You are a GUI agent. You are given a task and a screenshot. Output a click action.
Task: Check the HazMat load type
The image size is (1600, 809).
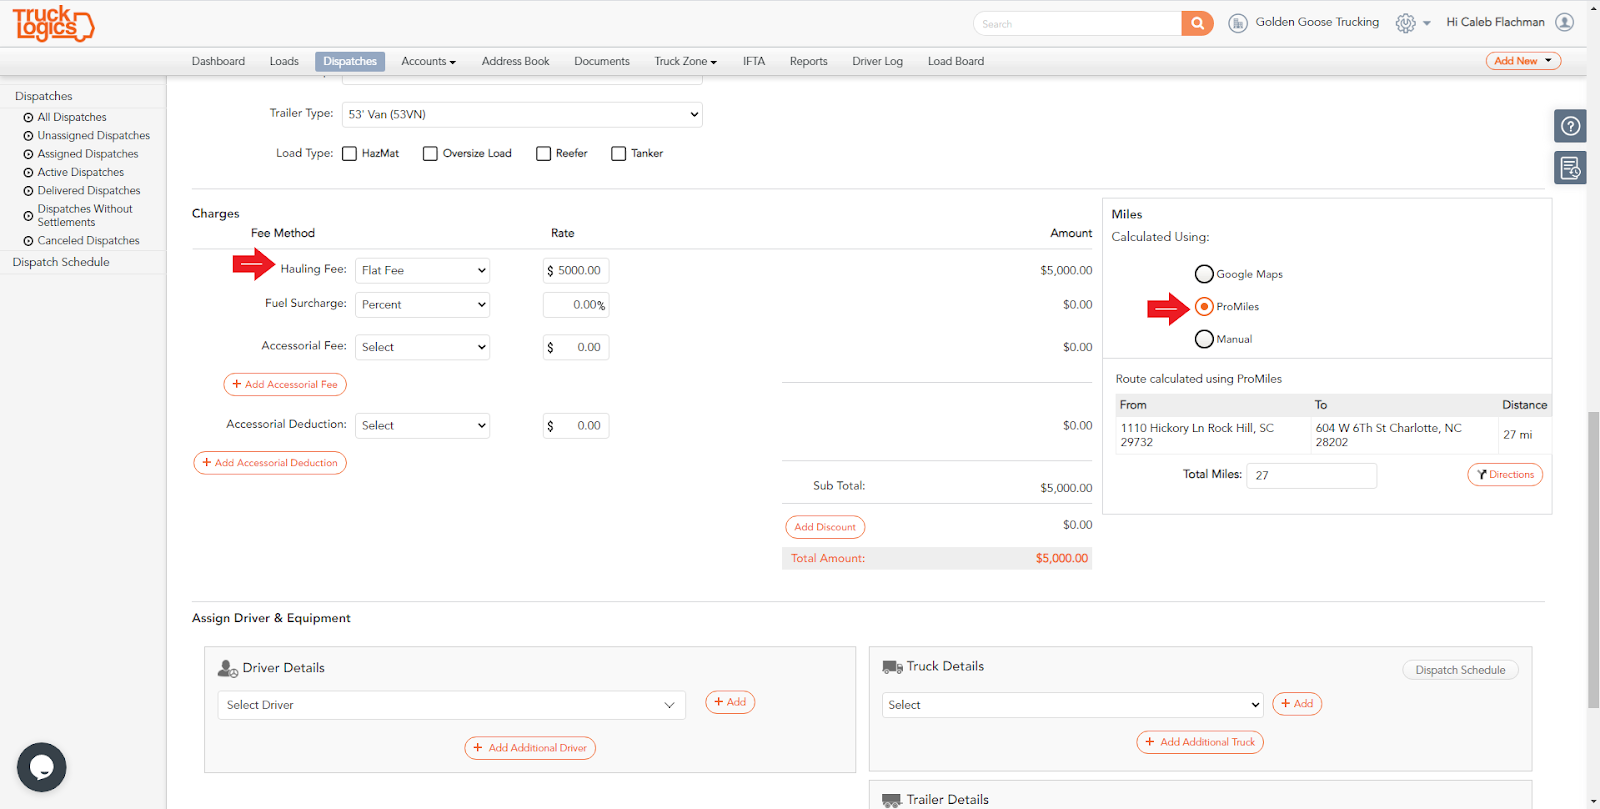tap(349, 154)
